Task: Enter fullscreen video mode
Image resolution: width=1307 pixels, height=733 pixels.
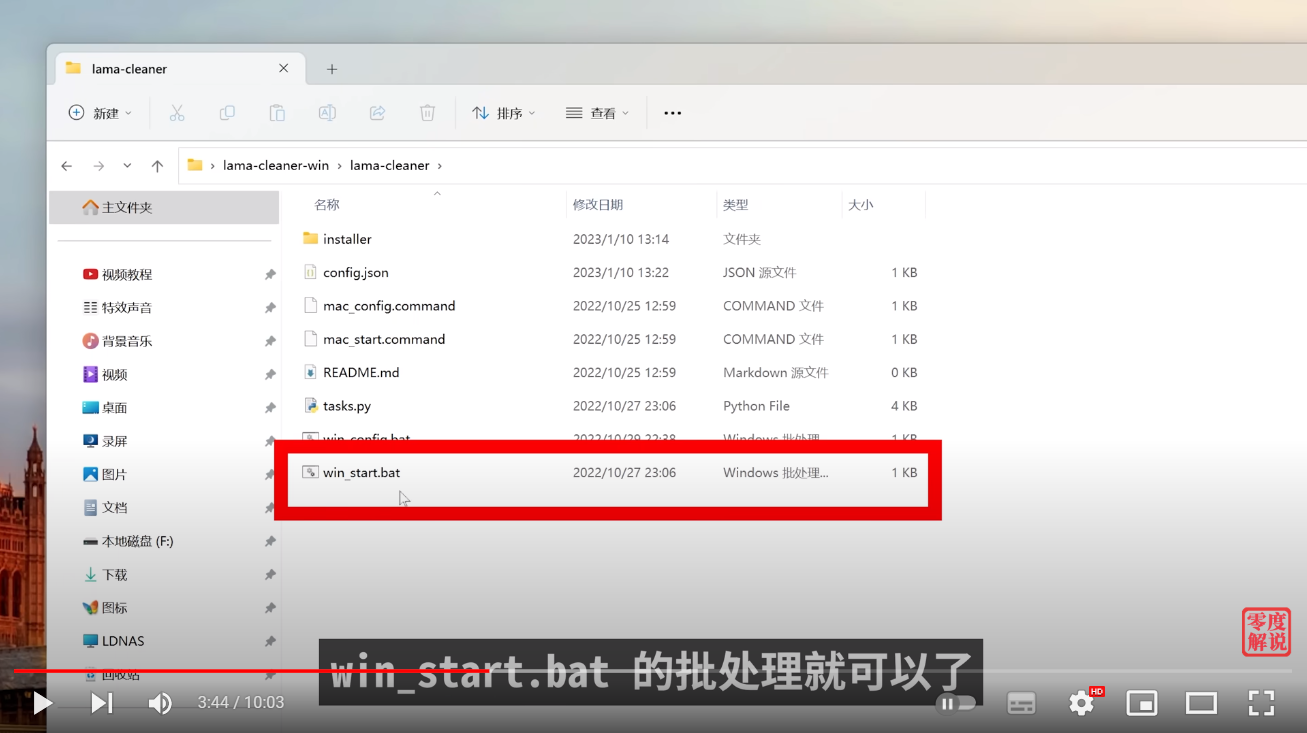Action: [1262, 703]
